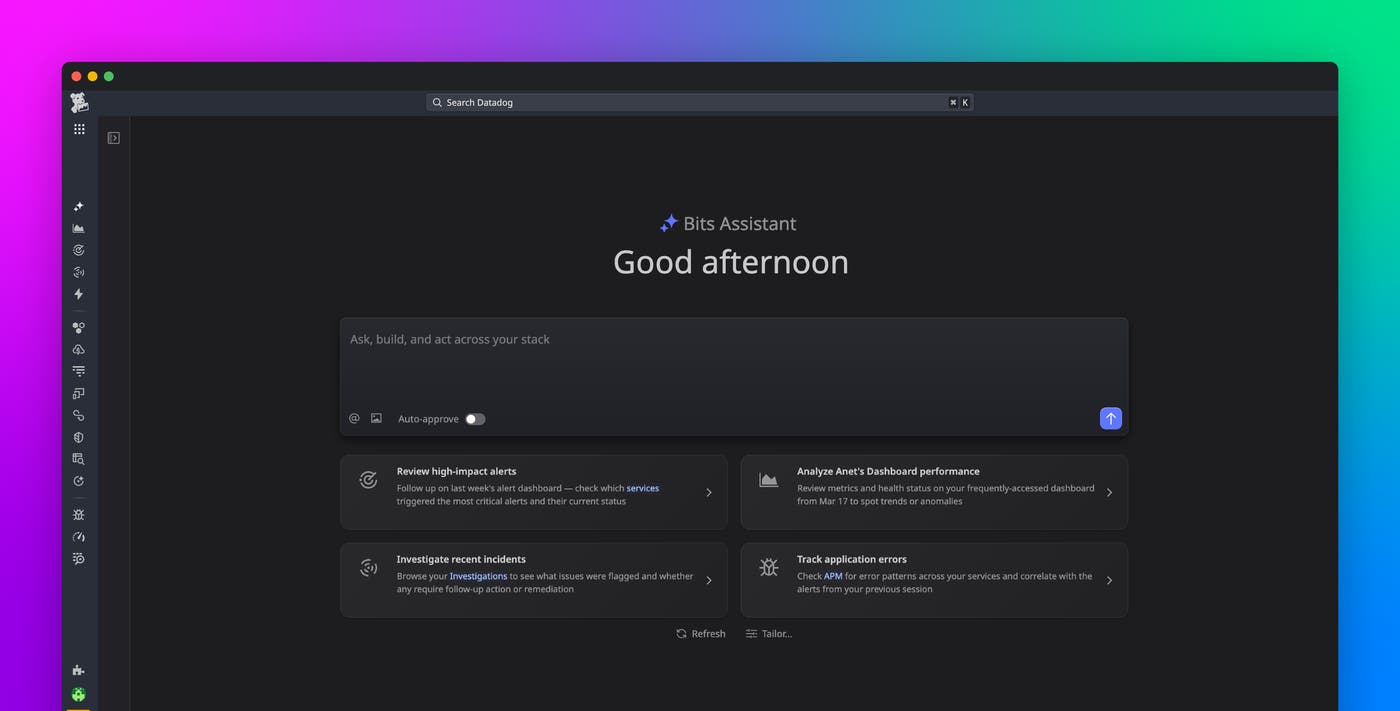Open the bug Error Tracking icon in sidebar
The image size is (1400, 711).
coord(78,514)
